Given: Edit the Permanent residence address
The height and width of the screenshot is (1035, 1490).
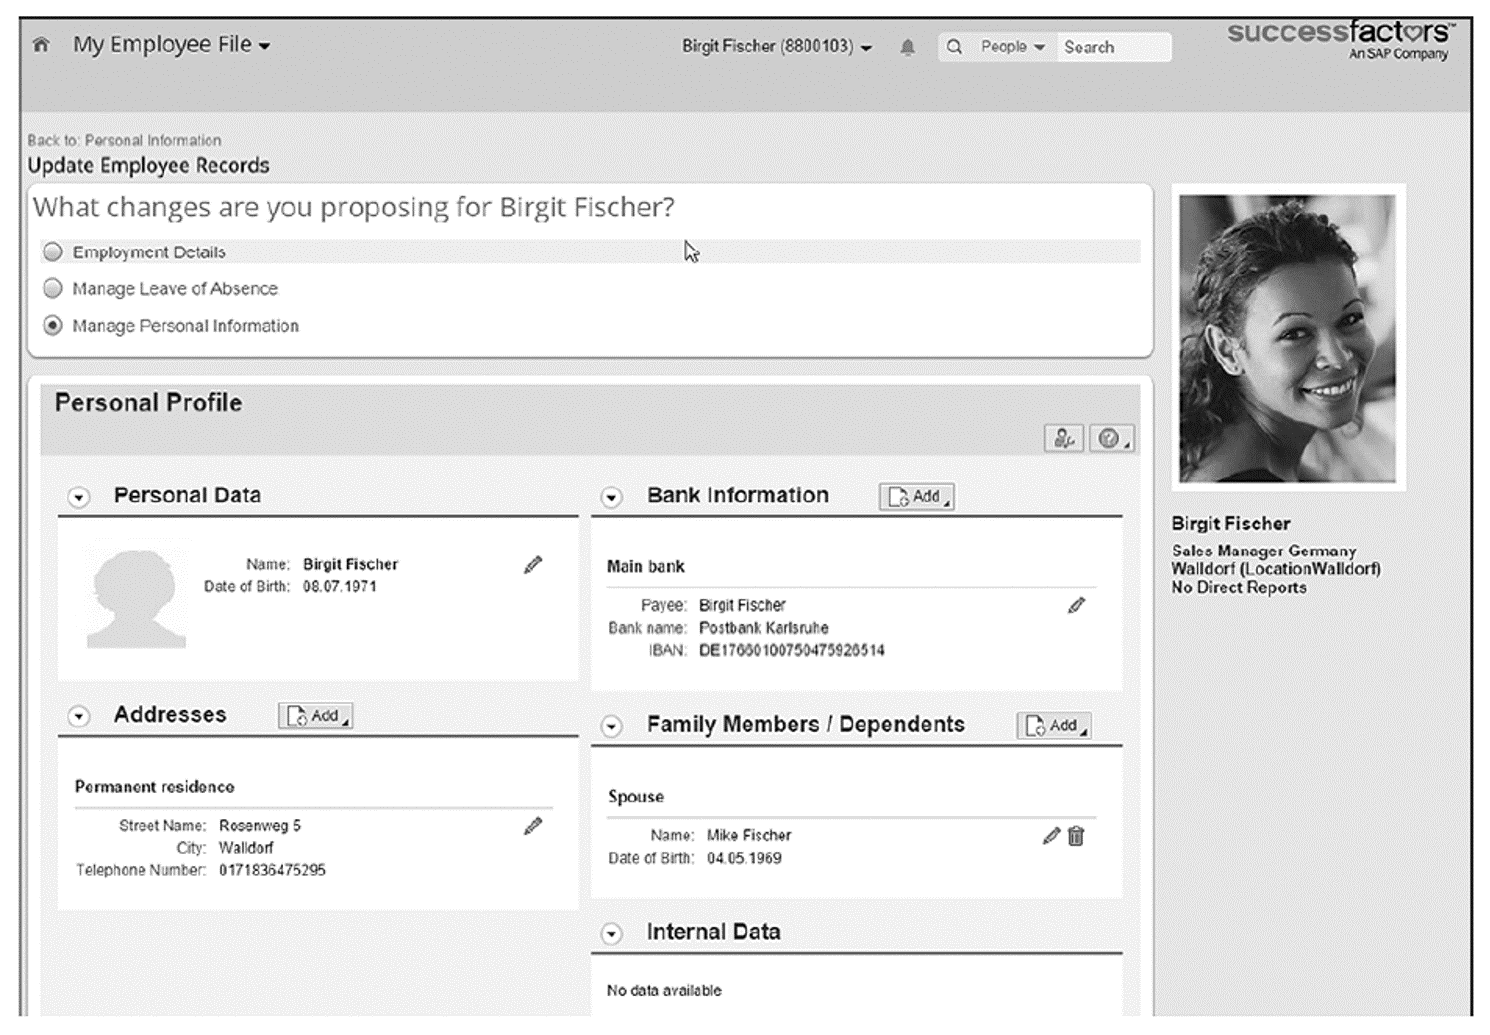Looking at the screenshot, I should 533,827.
